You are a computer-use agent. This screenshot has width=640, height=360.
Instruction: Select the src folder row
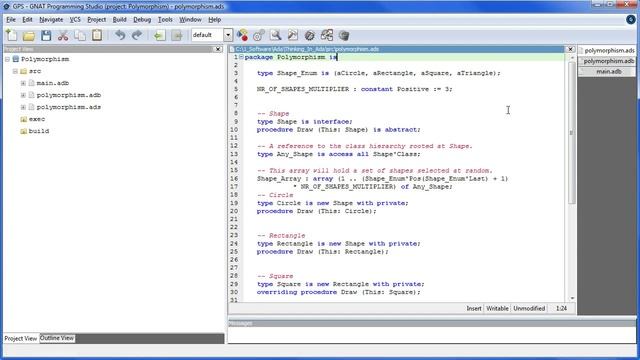tap(35, 71)
